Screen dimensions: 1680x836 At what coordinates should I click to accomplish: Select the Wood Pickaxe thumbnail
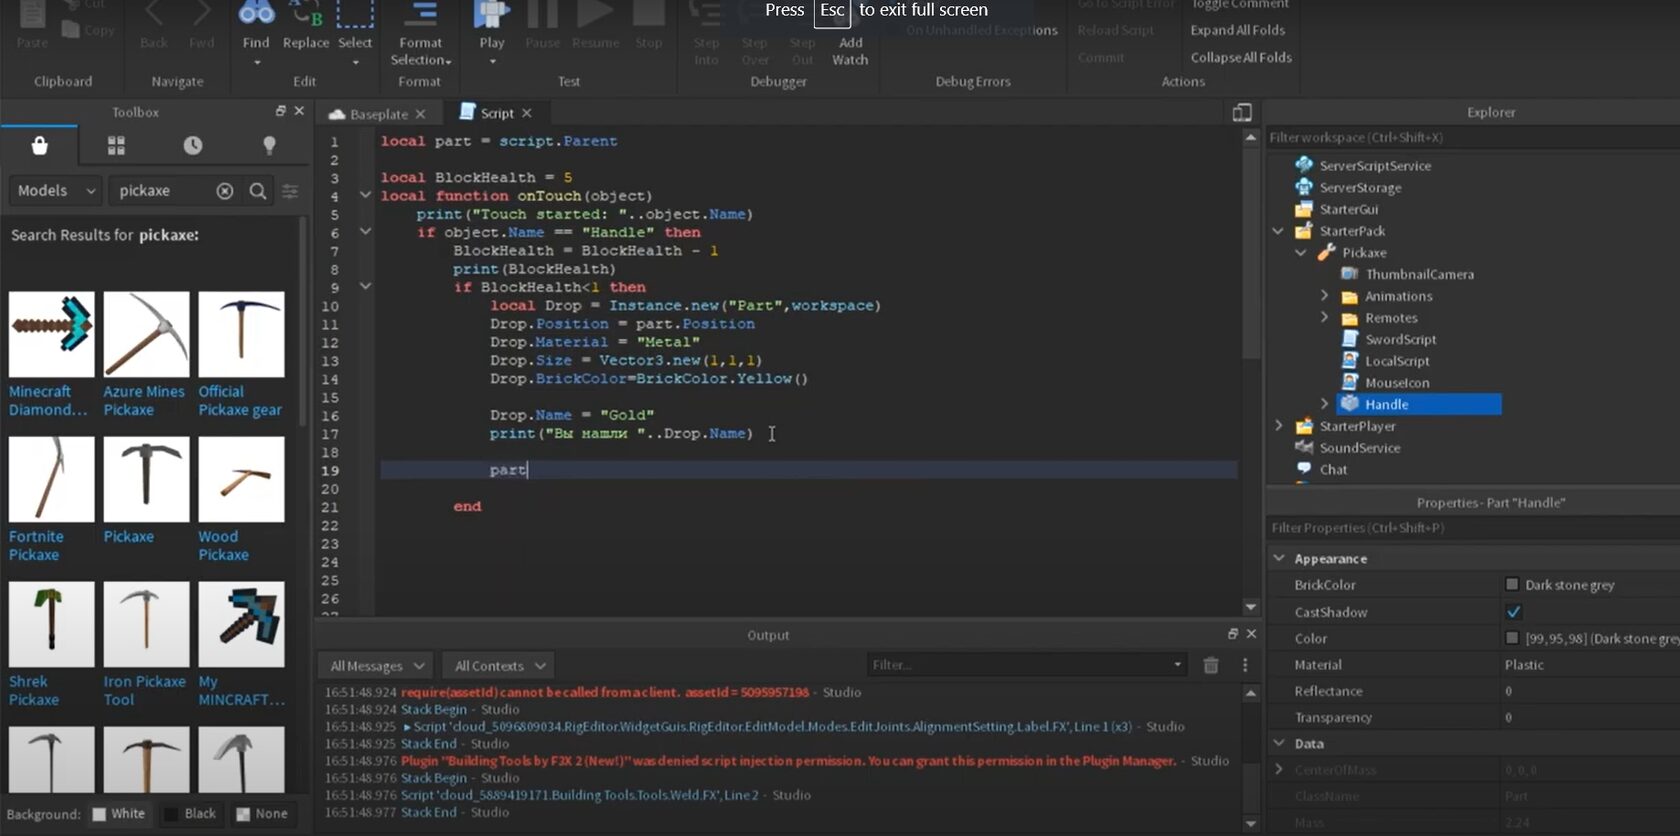pos(241,479)
